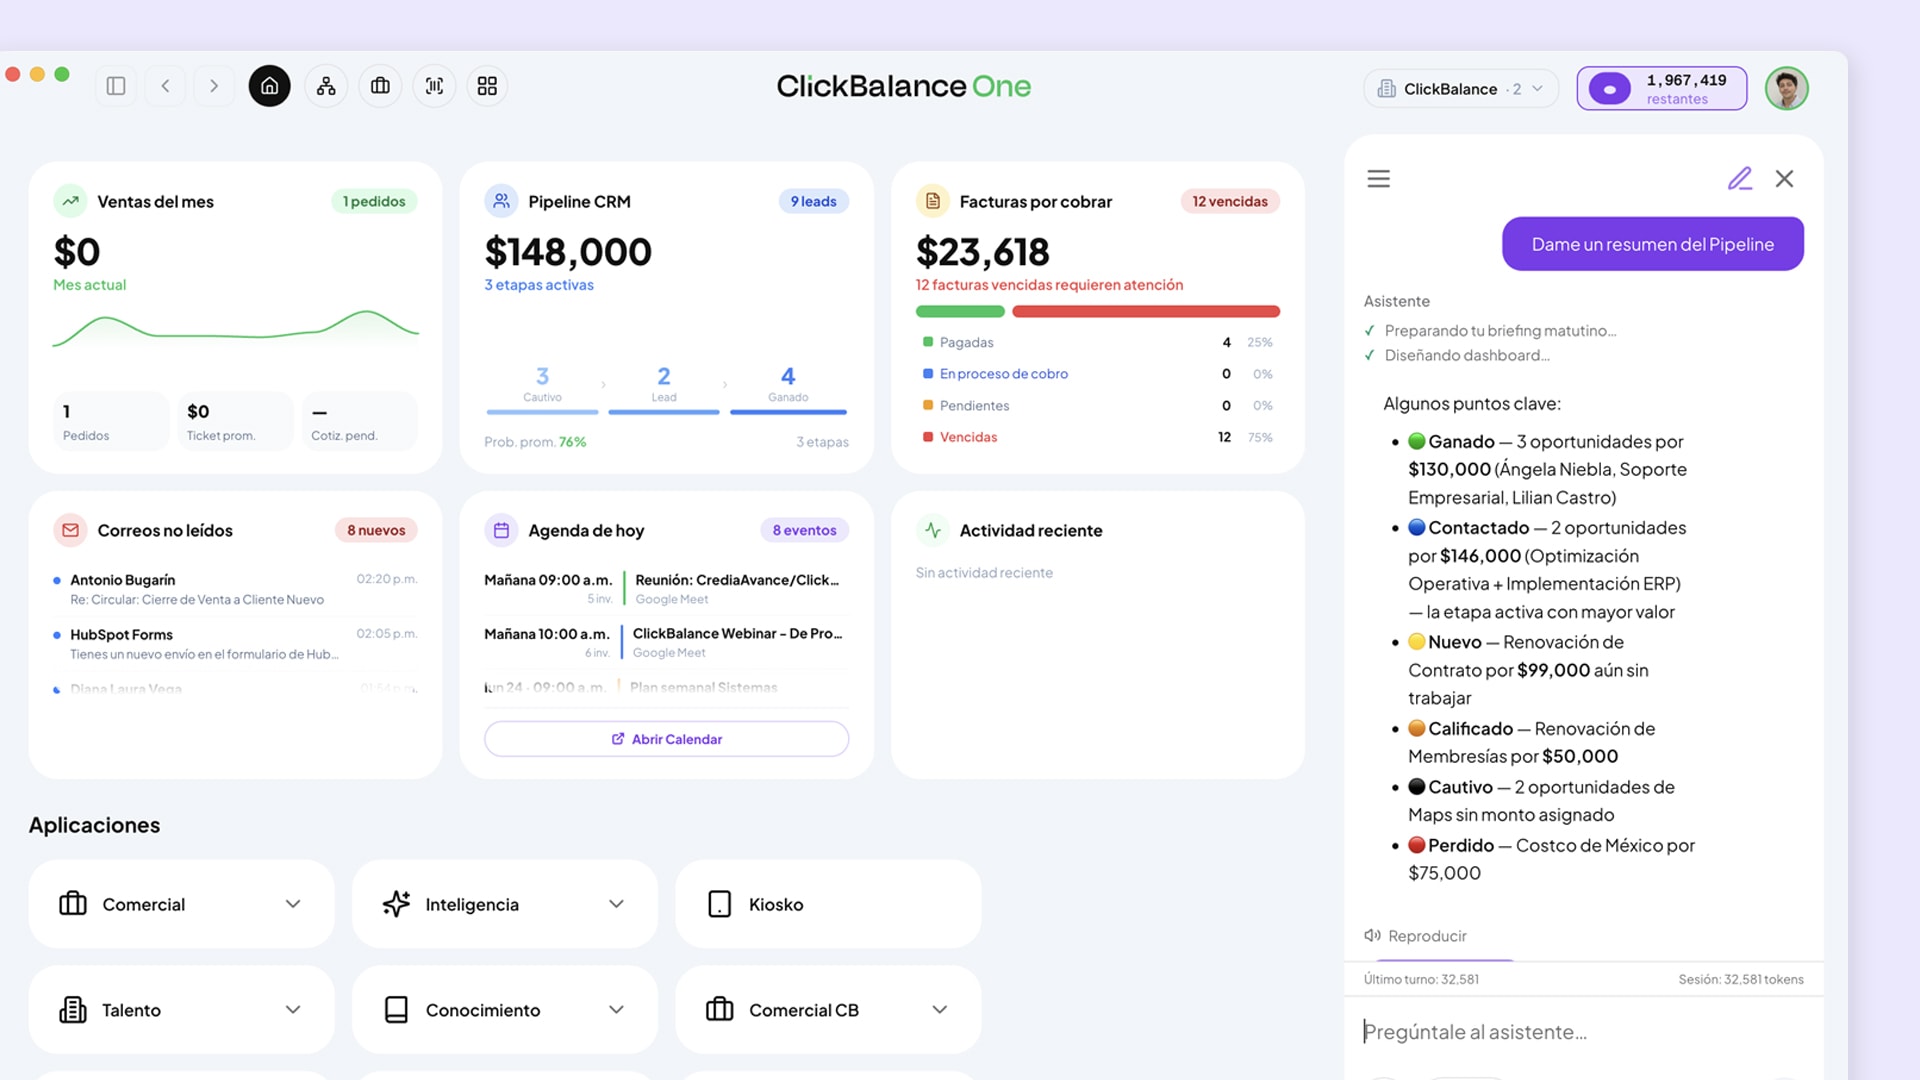Click the Ventas del mes sparkline chart
The height and width of the screenshot is (1080, 1920).
236,329
